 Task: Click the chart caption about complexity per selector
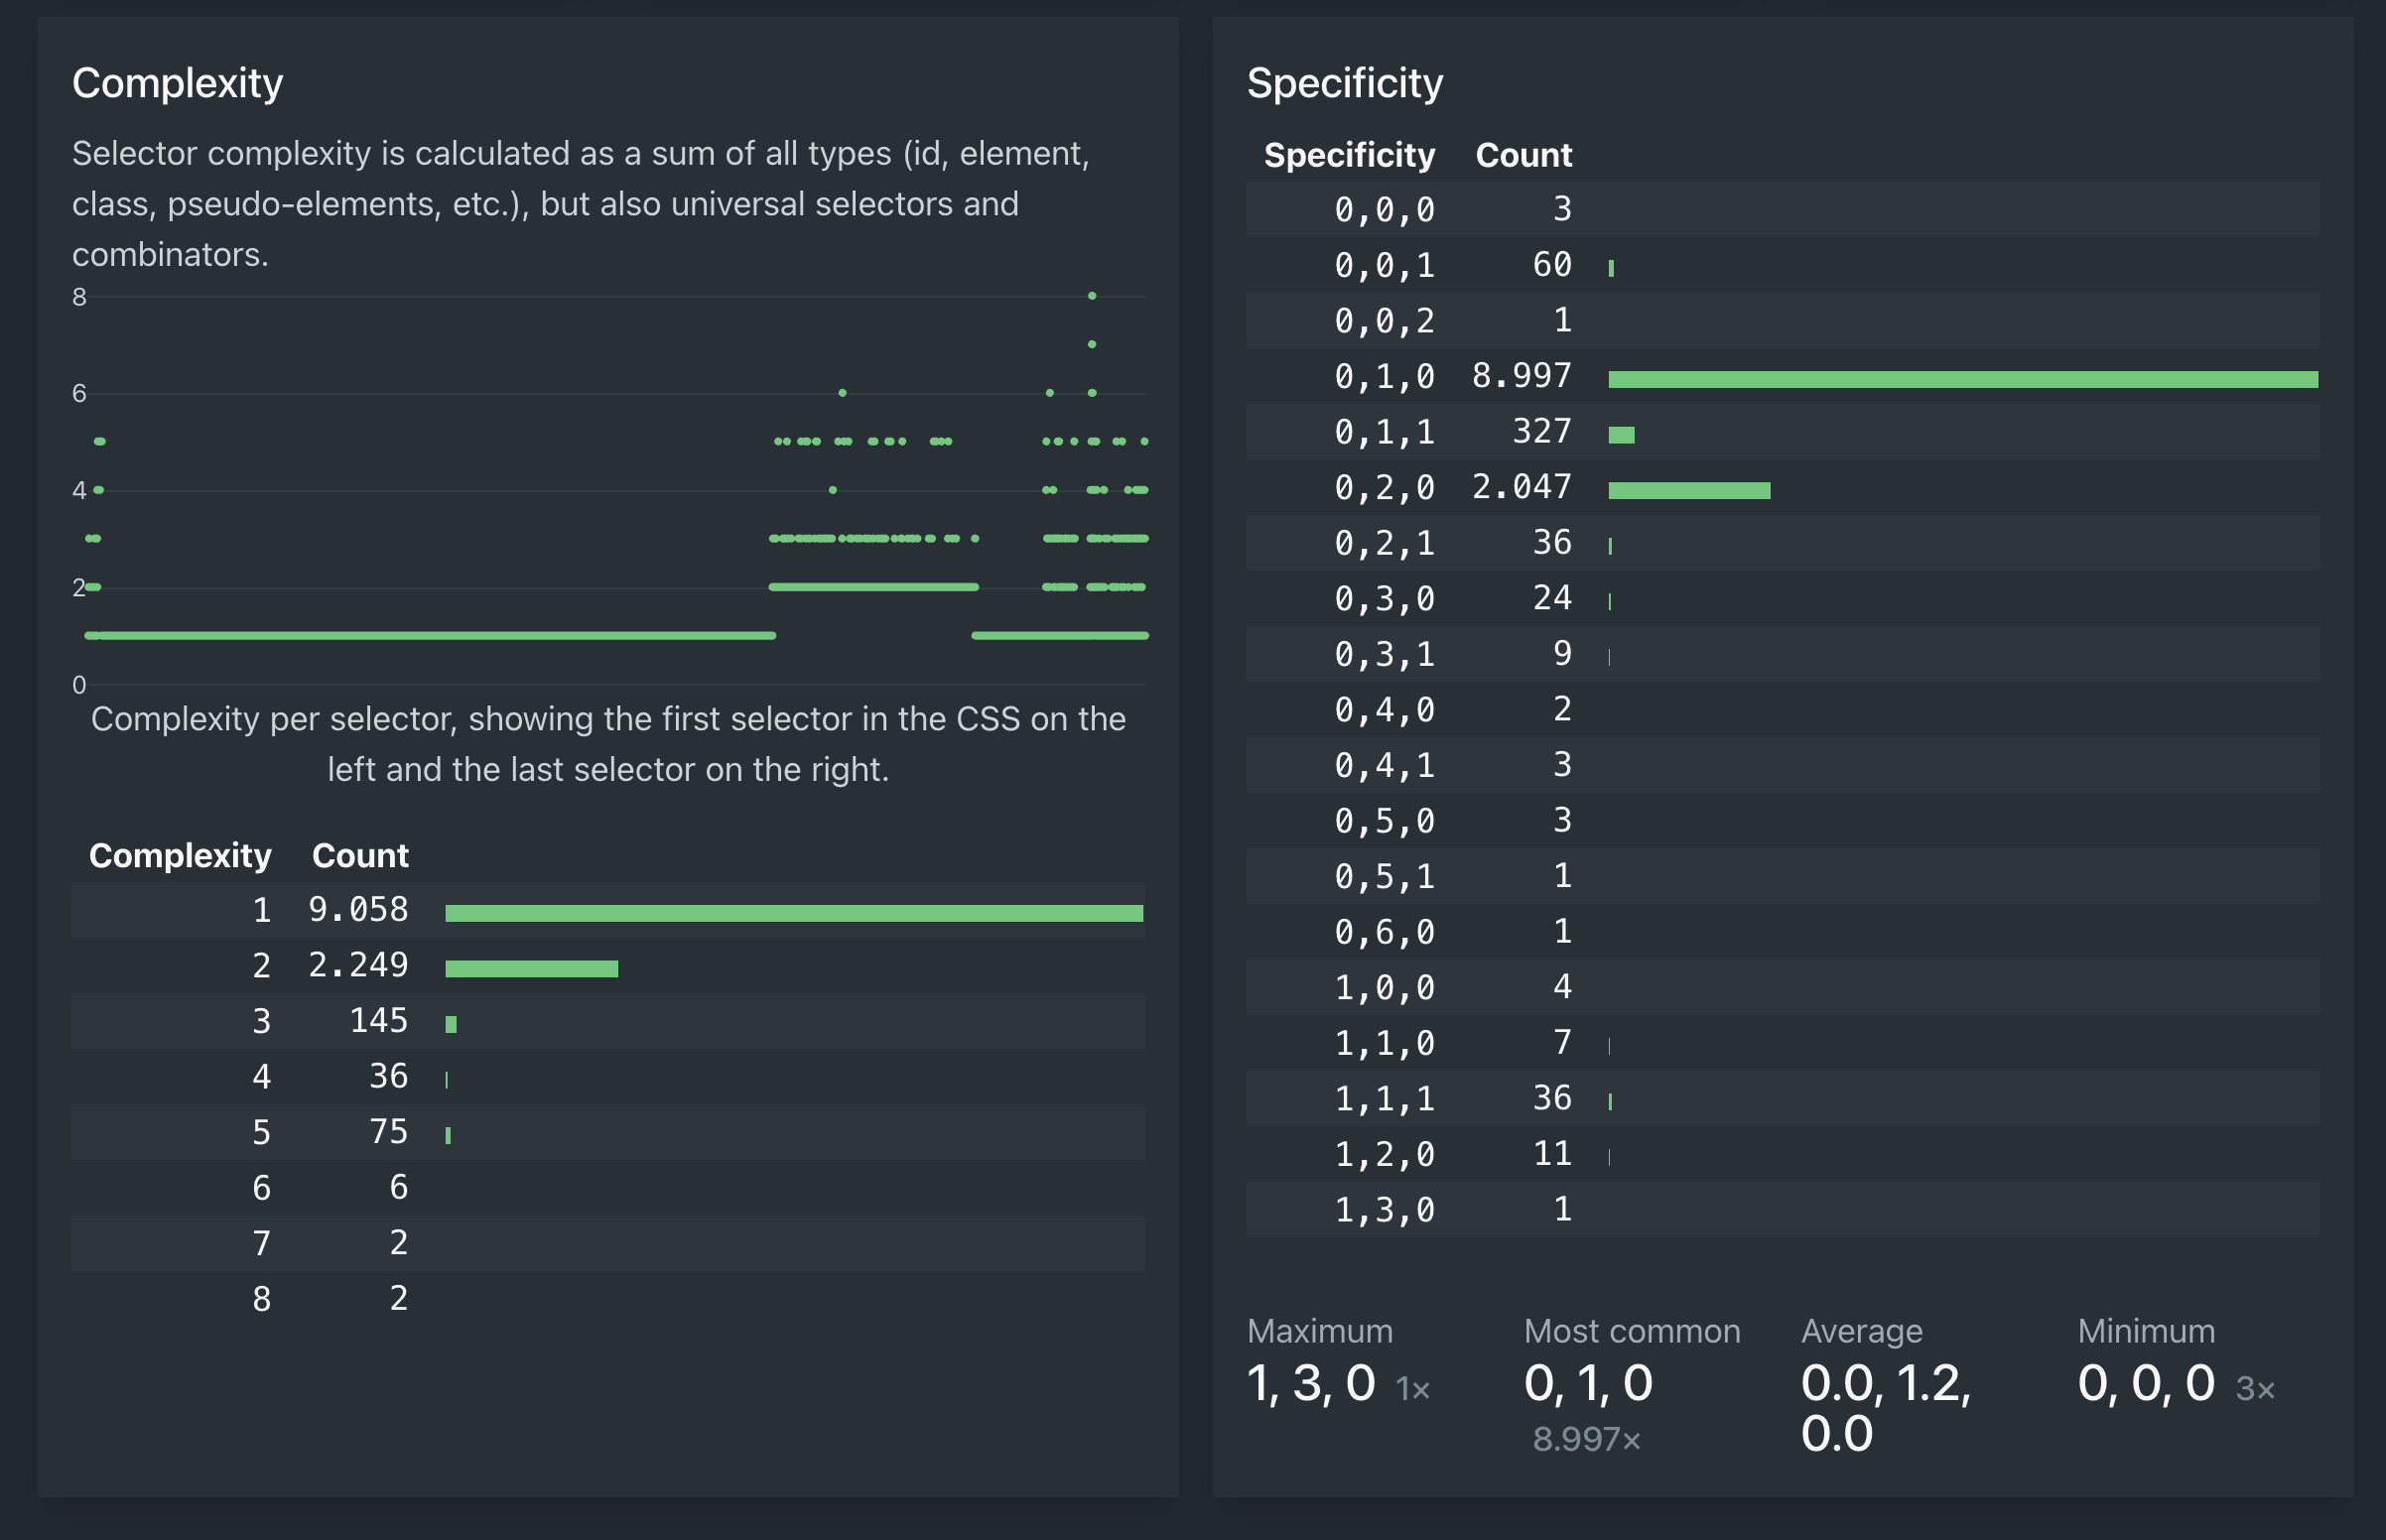[608, 744]
